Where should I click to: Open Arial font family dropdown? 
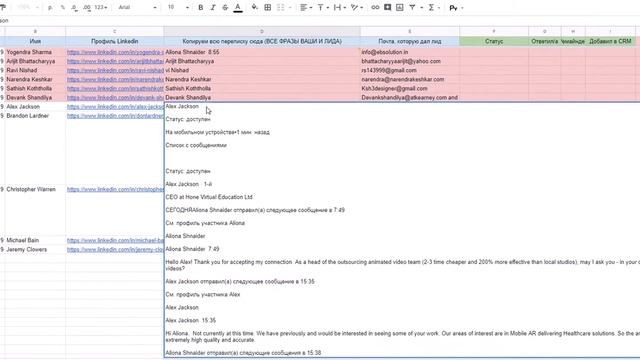pyautogui.click(x=137, y=7)
